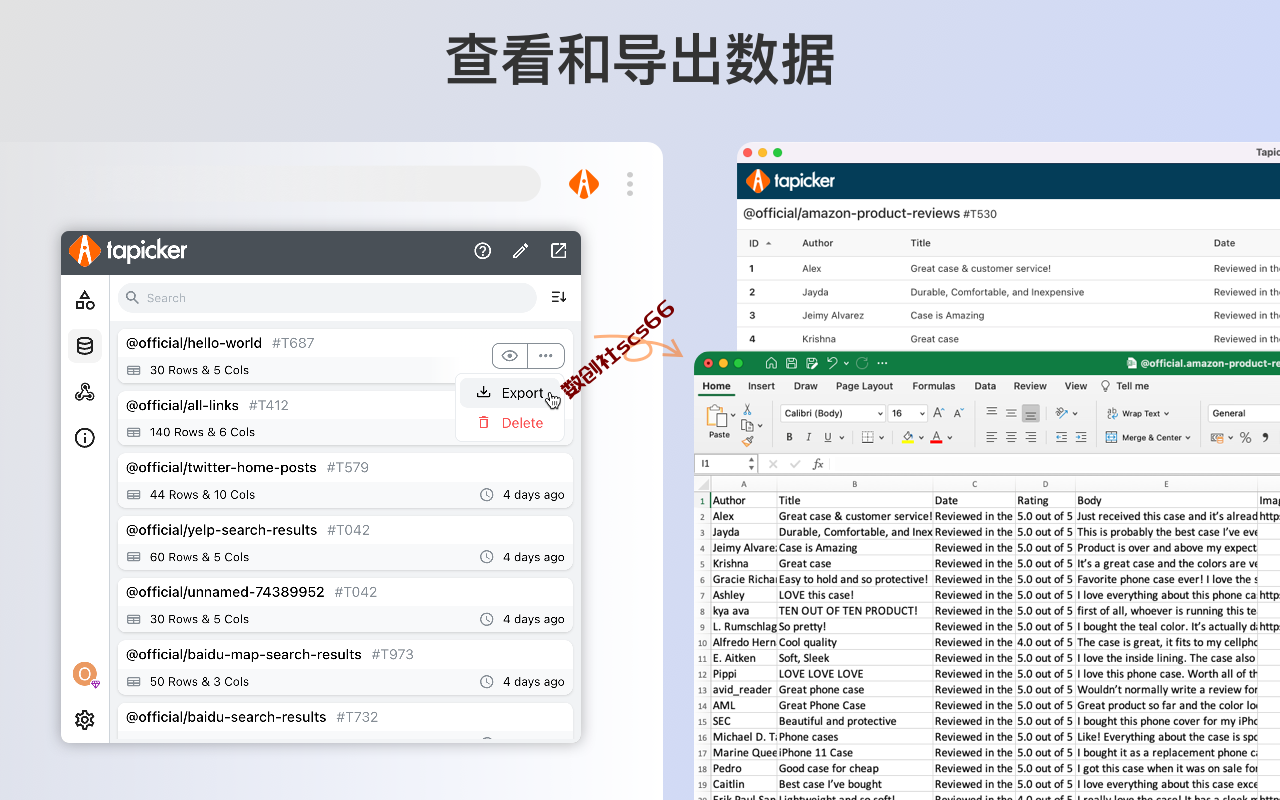The height and width of the screenshot is (800, 1280).
Task: Open Tapicker in new window icon
Action: (x=559, y=251)
